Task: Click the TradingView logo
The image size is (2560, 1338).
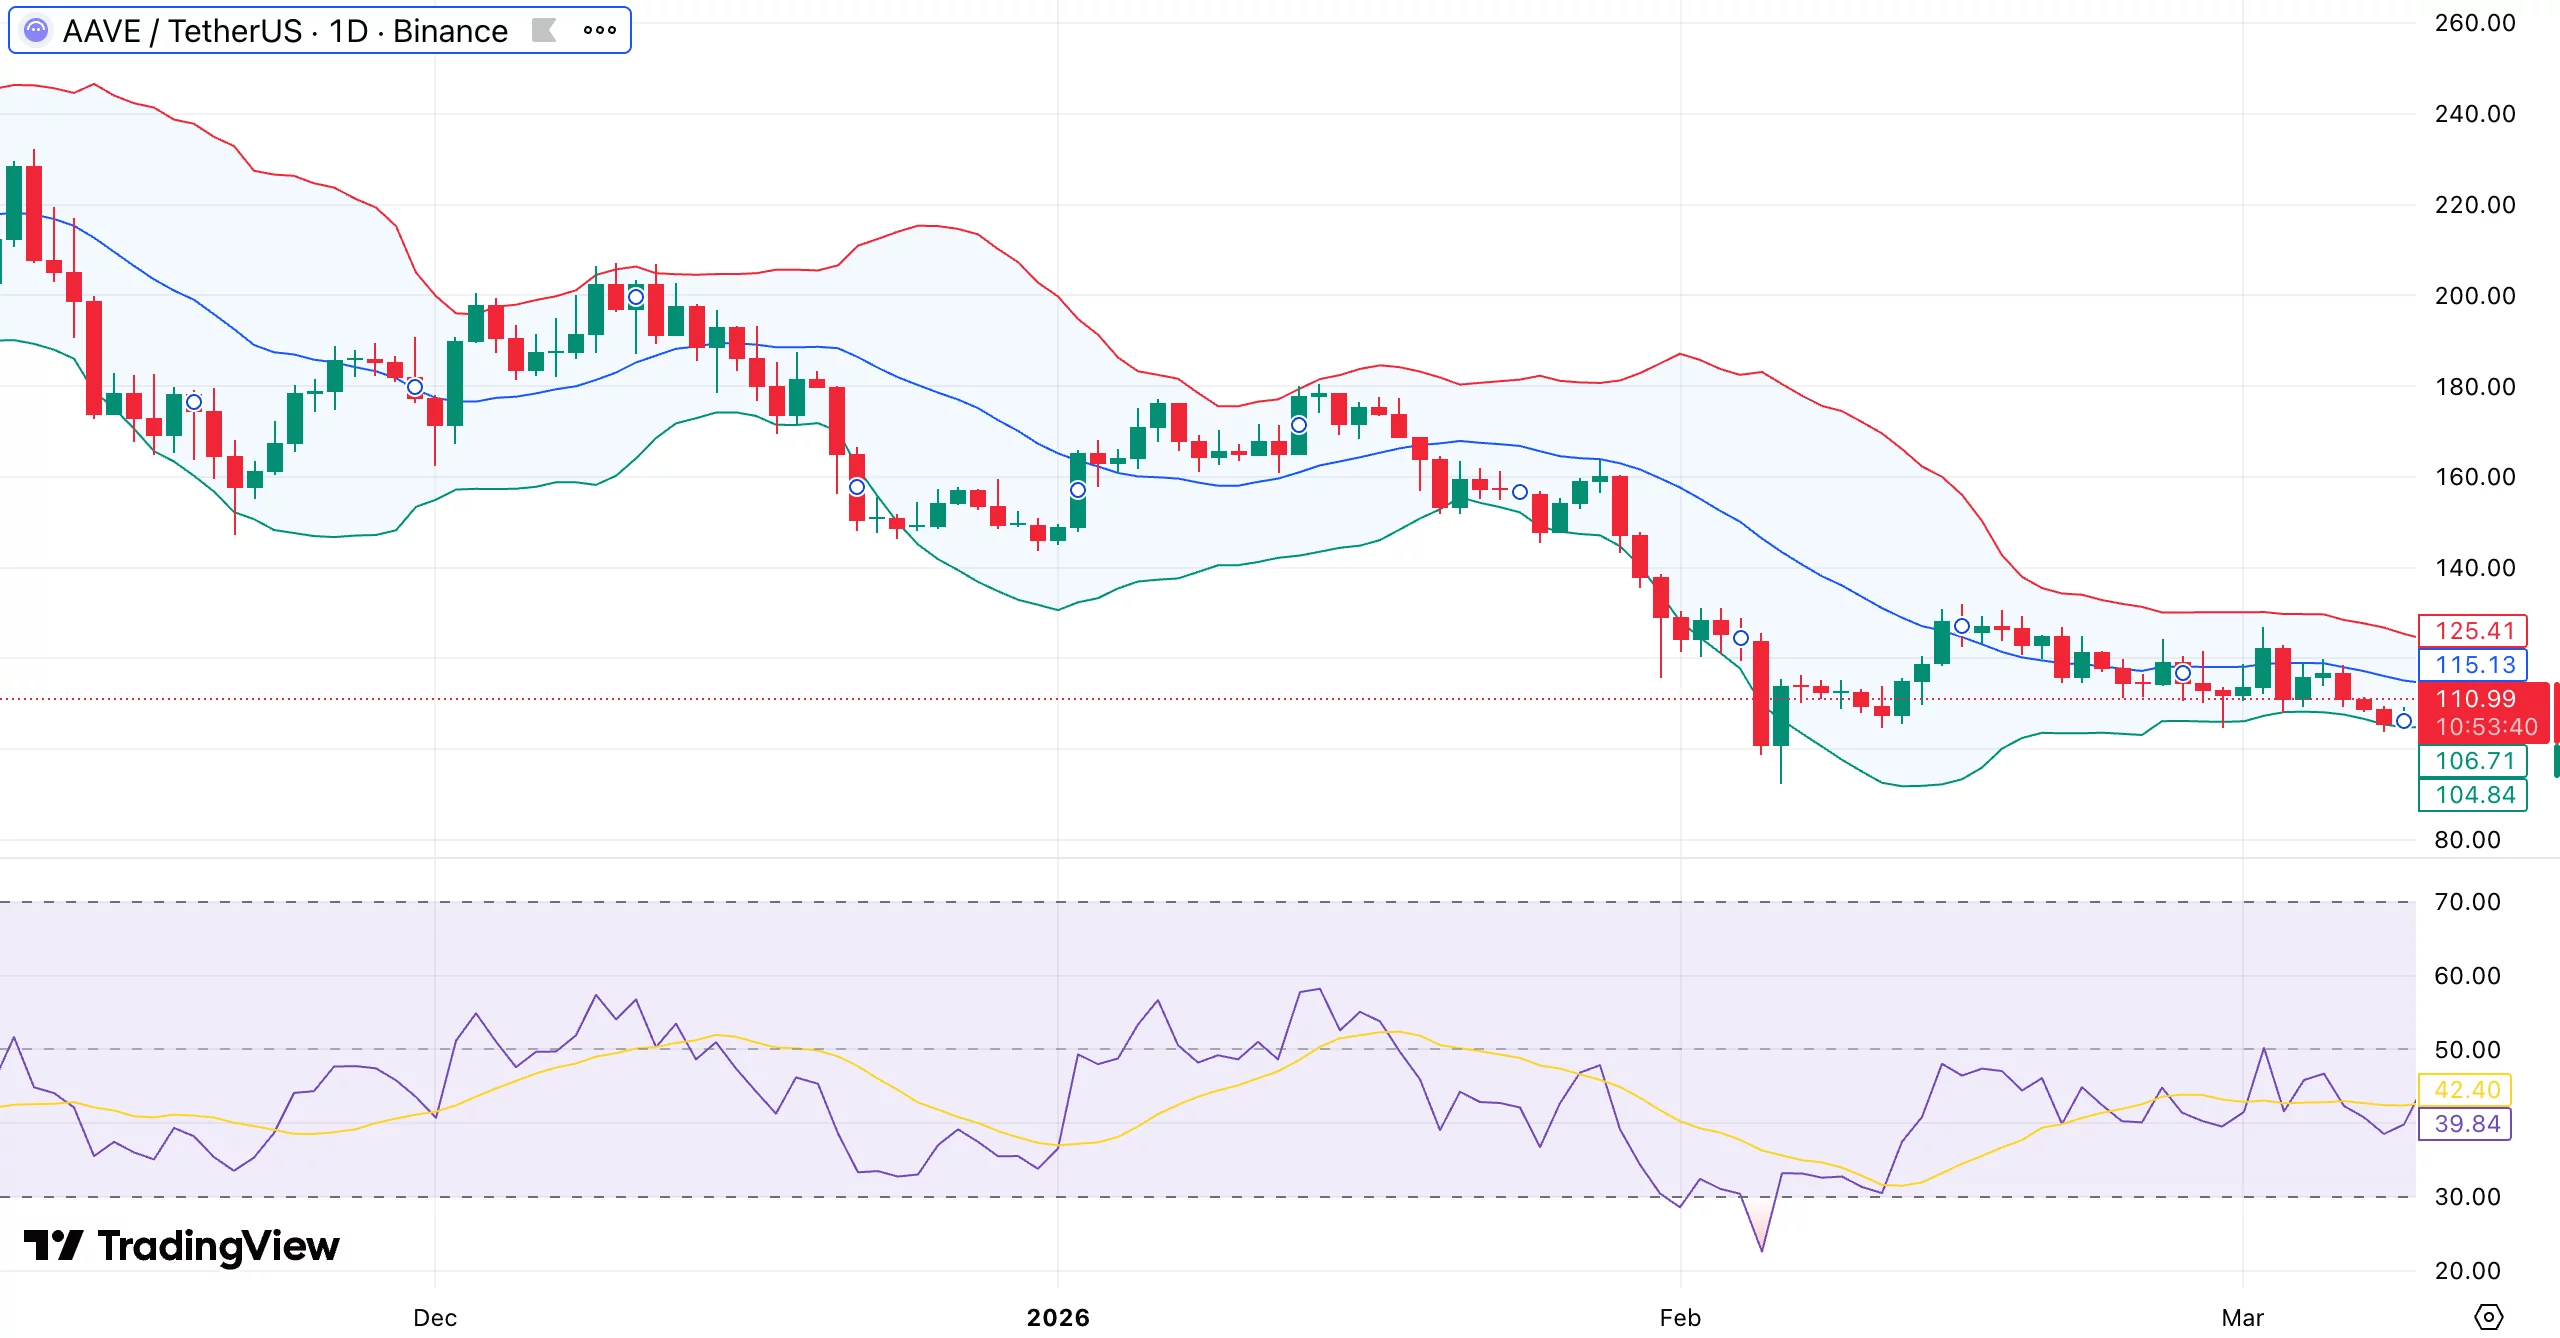Action: (170, 1246)
